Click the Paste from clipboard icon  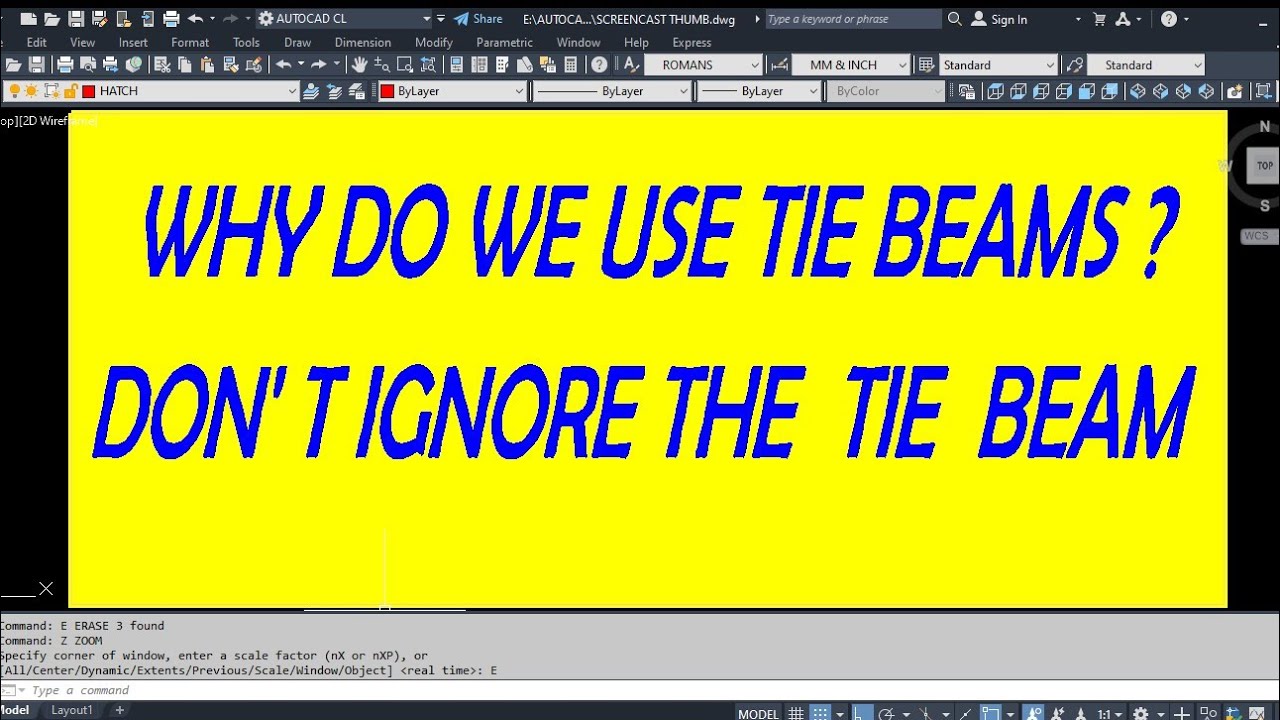207,64
